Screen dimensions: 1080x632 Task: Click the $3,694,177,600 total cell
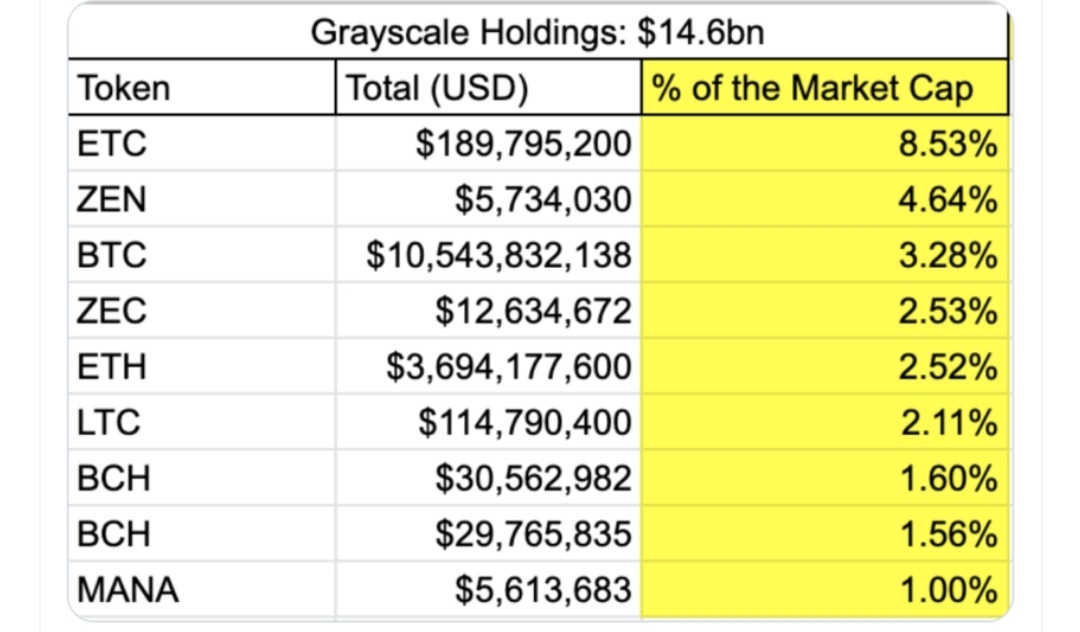point(488,366)
